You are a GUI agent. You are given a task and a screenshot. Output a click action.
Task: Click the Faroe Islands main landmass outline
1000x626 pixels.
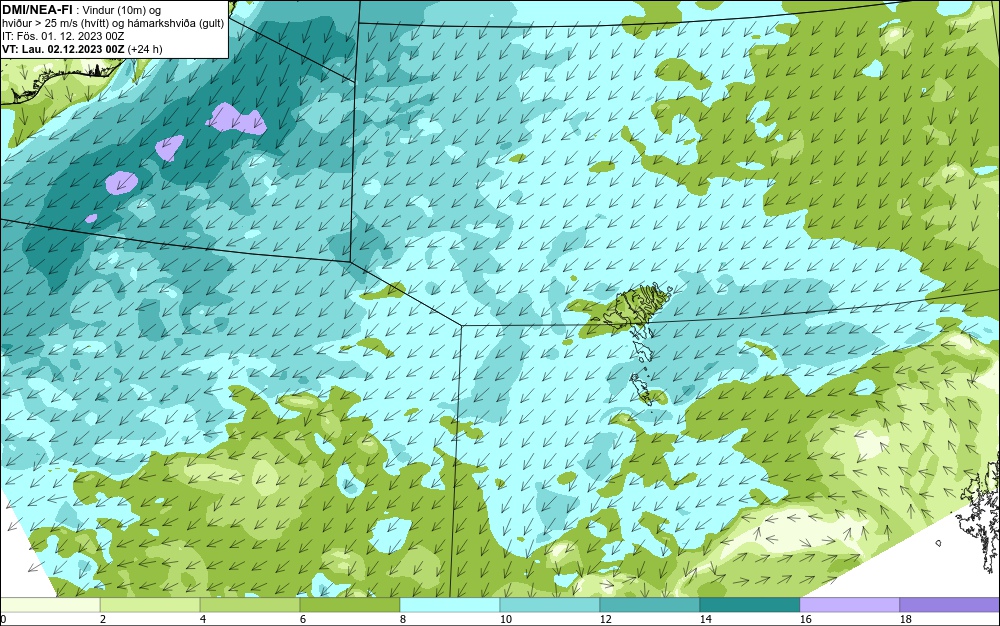tap(638, 308)
